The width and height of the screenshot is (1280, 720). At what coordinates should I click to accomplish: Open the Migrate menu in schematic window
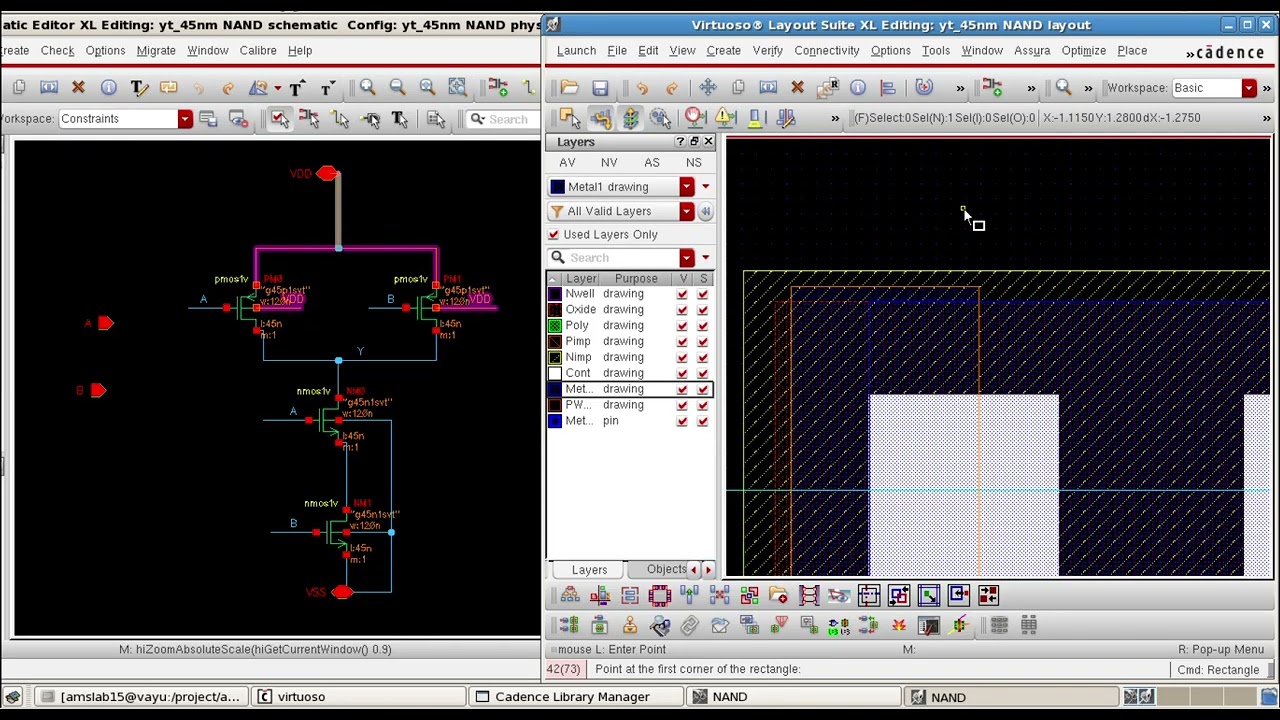156,50
